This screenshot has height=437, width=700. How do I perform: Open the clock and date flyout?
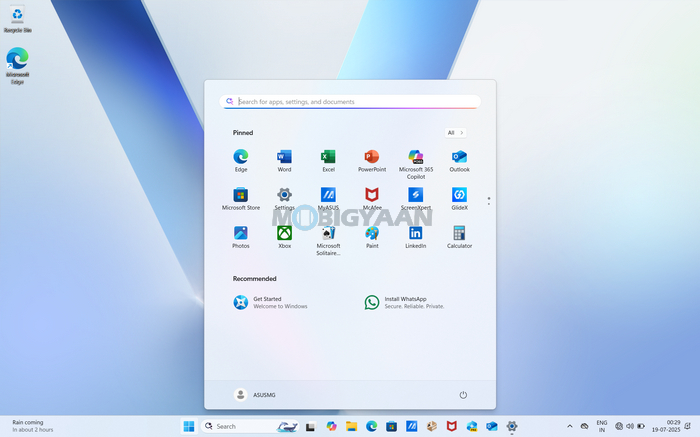pos(666,426)
